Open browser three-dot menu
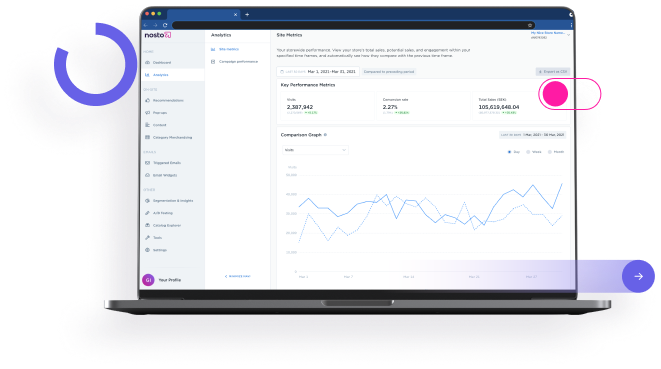This screenshot has height=369, width=661. [x=571, y=25]
